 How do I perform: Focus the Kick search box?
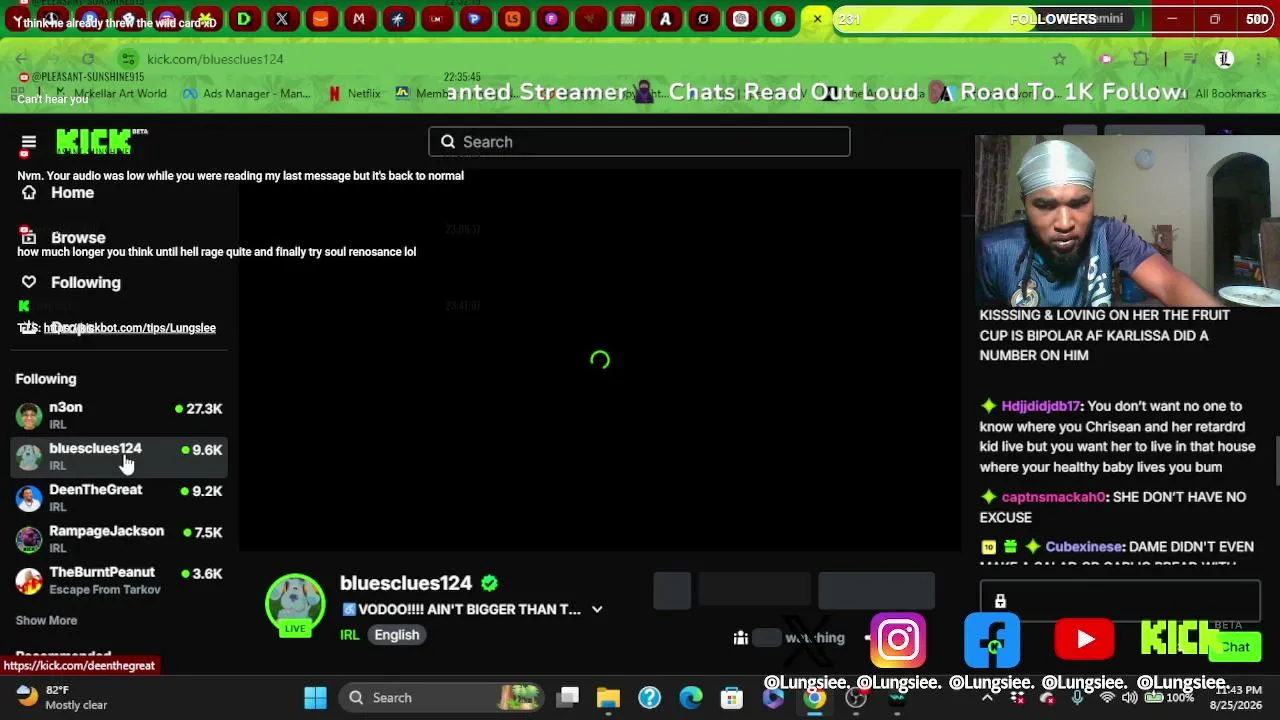pos(639,142)
